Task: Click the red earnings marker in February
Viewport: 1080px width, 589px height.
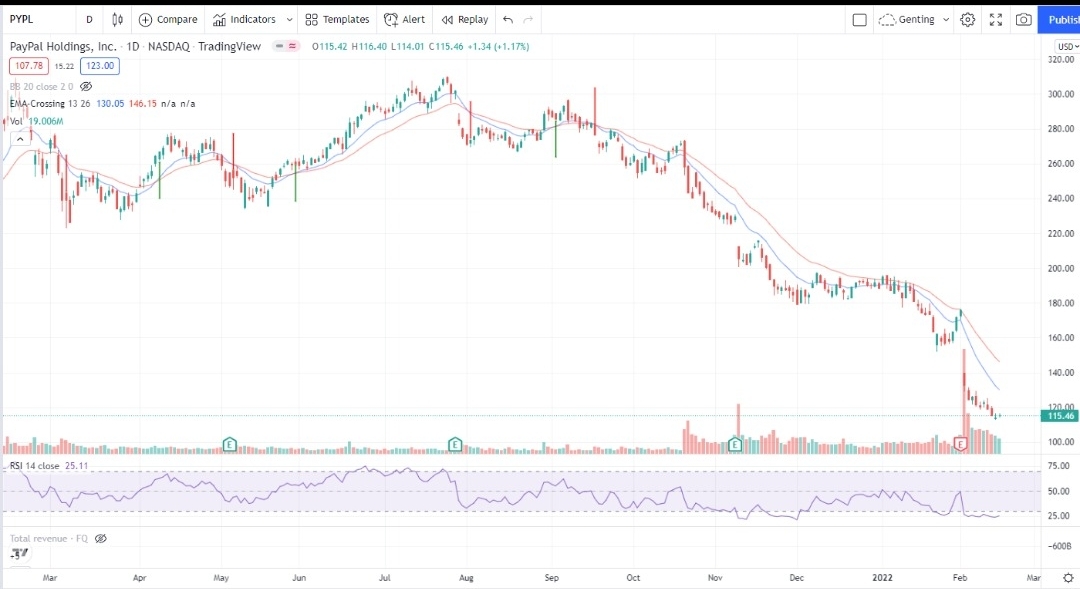Action: coord(962,444)
